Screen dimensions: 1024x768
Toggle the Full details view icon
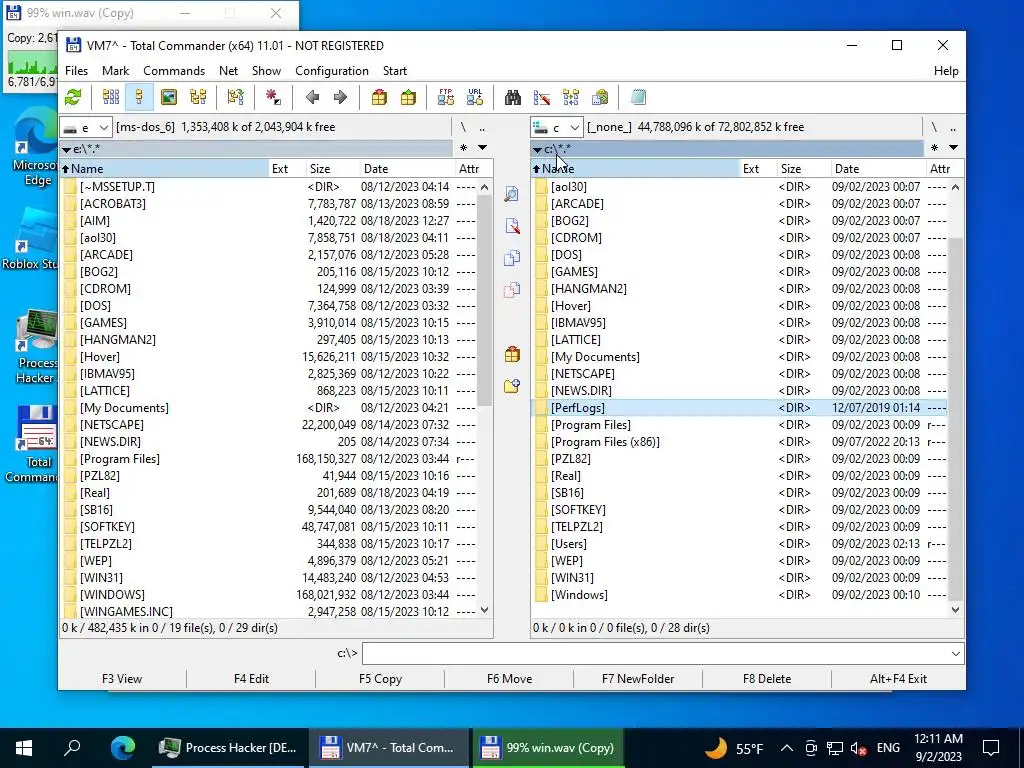click(x=139, y=97)
